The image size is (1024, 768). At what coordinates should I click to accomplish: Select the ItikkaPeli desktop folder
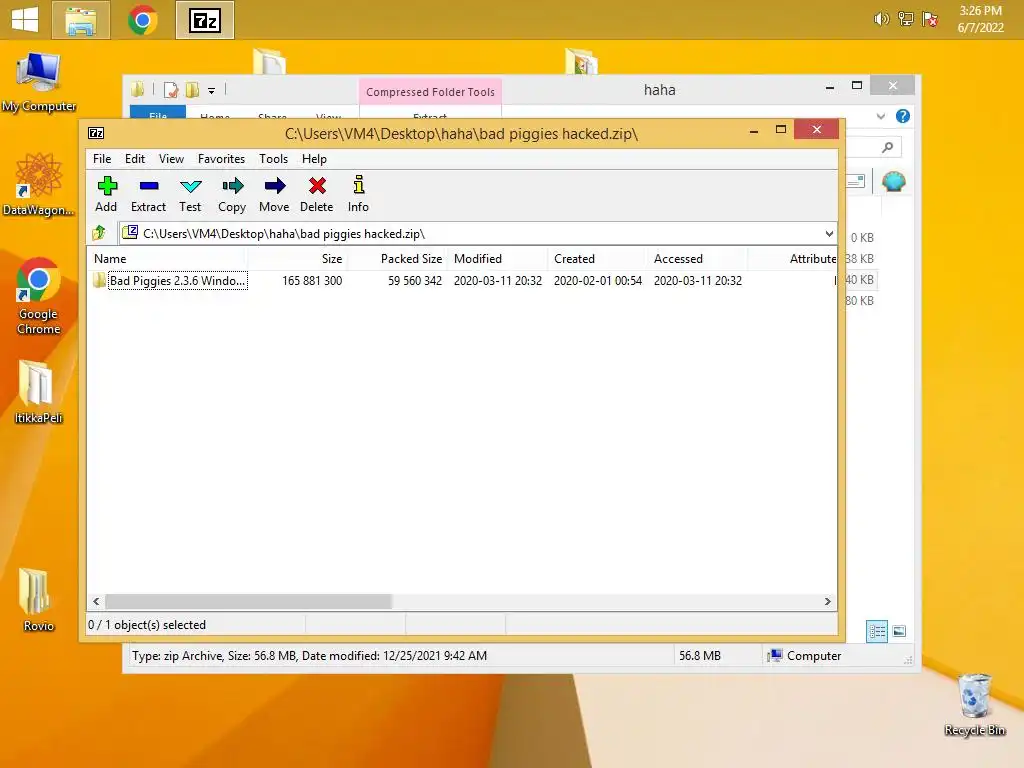coord(39,392)
